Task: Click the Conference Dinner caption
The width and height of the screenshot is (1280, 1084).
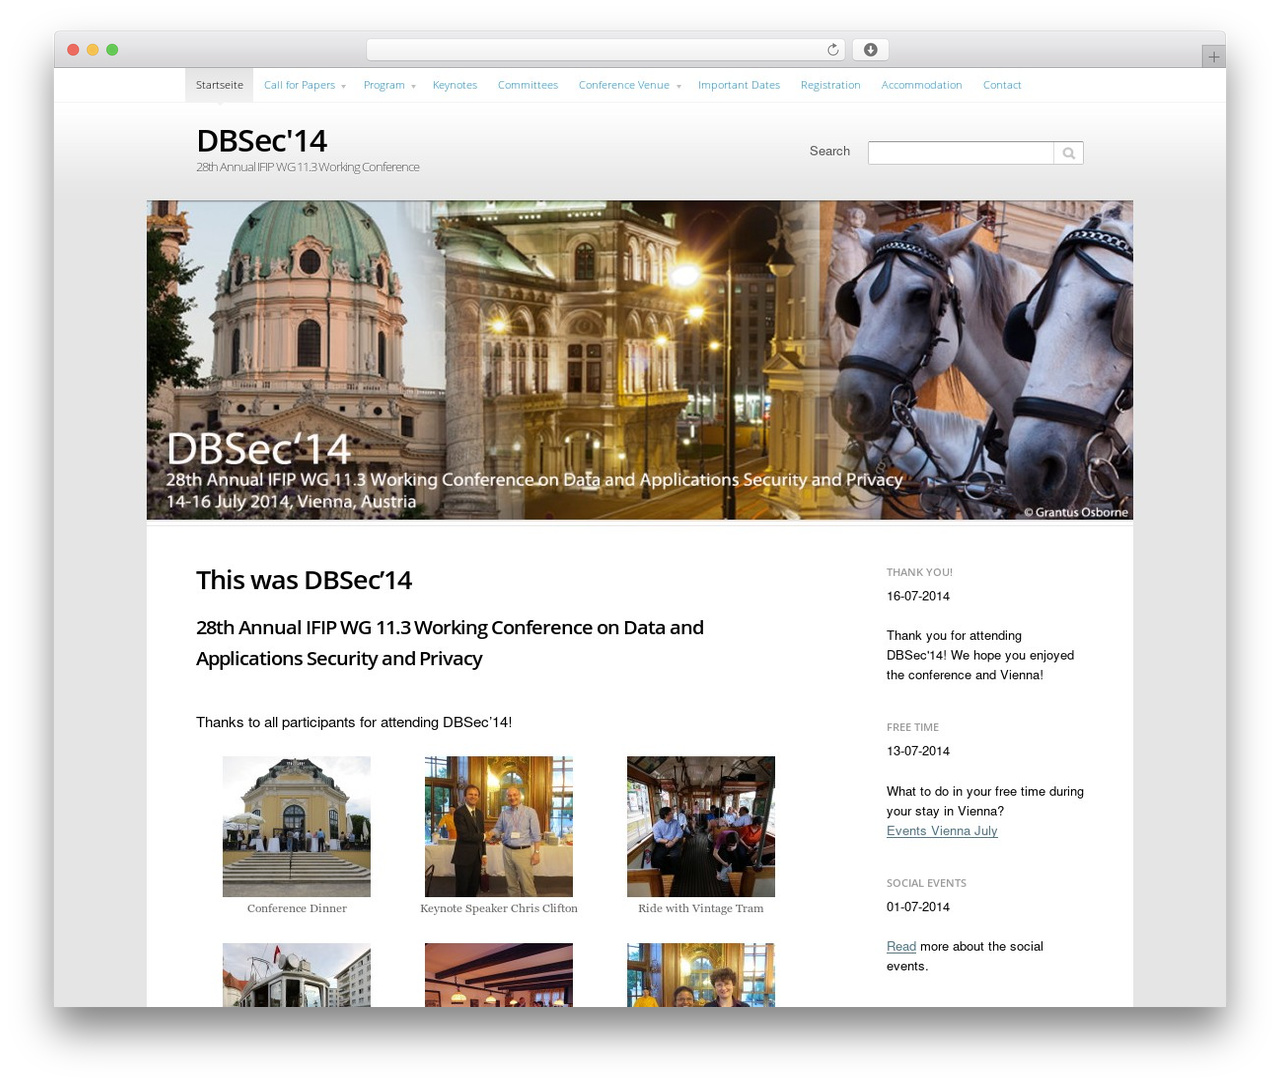Action: click(297, 908)
